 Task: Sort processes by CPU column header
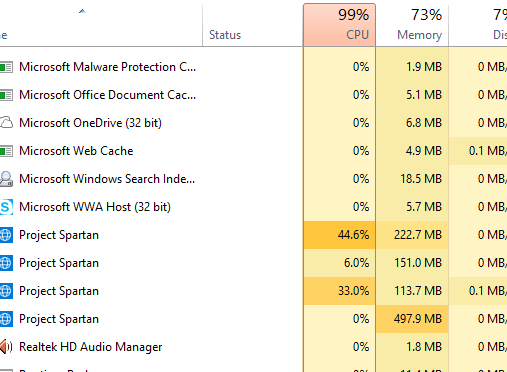(x=339, y=25)
